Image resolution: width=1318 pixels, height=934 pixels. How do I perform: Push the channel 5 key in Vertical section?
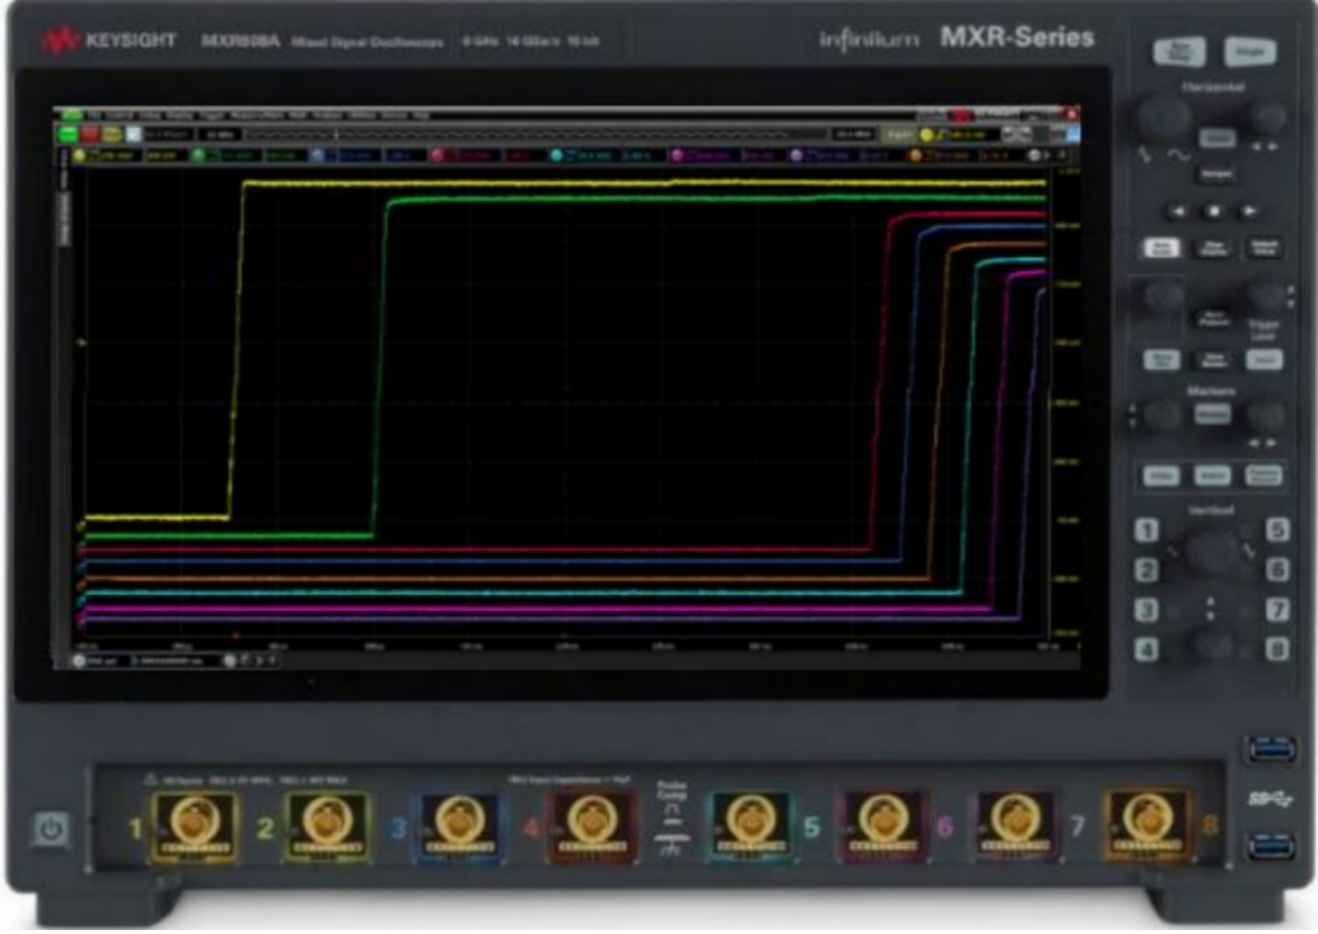pyautogui.click(x=1277, y=530)
